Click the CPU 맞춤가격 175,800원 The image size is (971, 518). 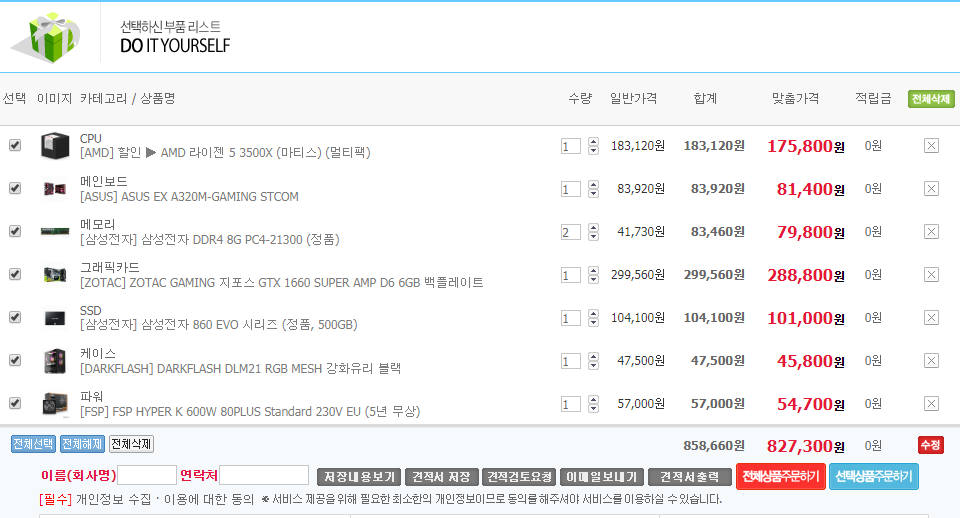click(x=806, y=146)
